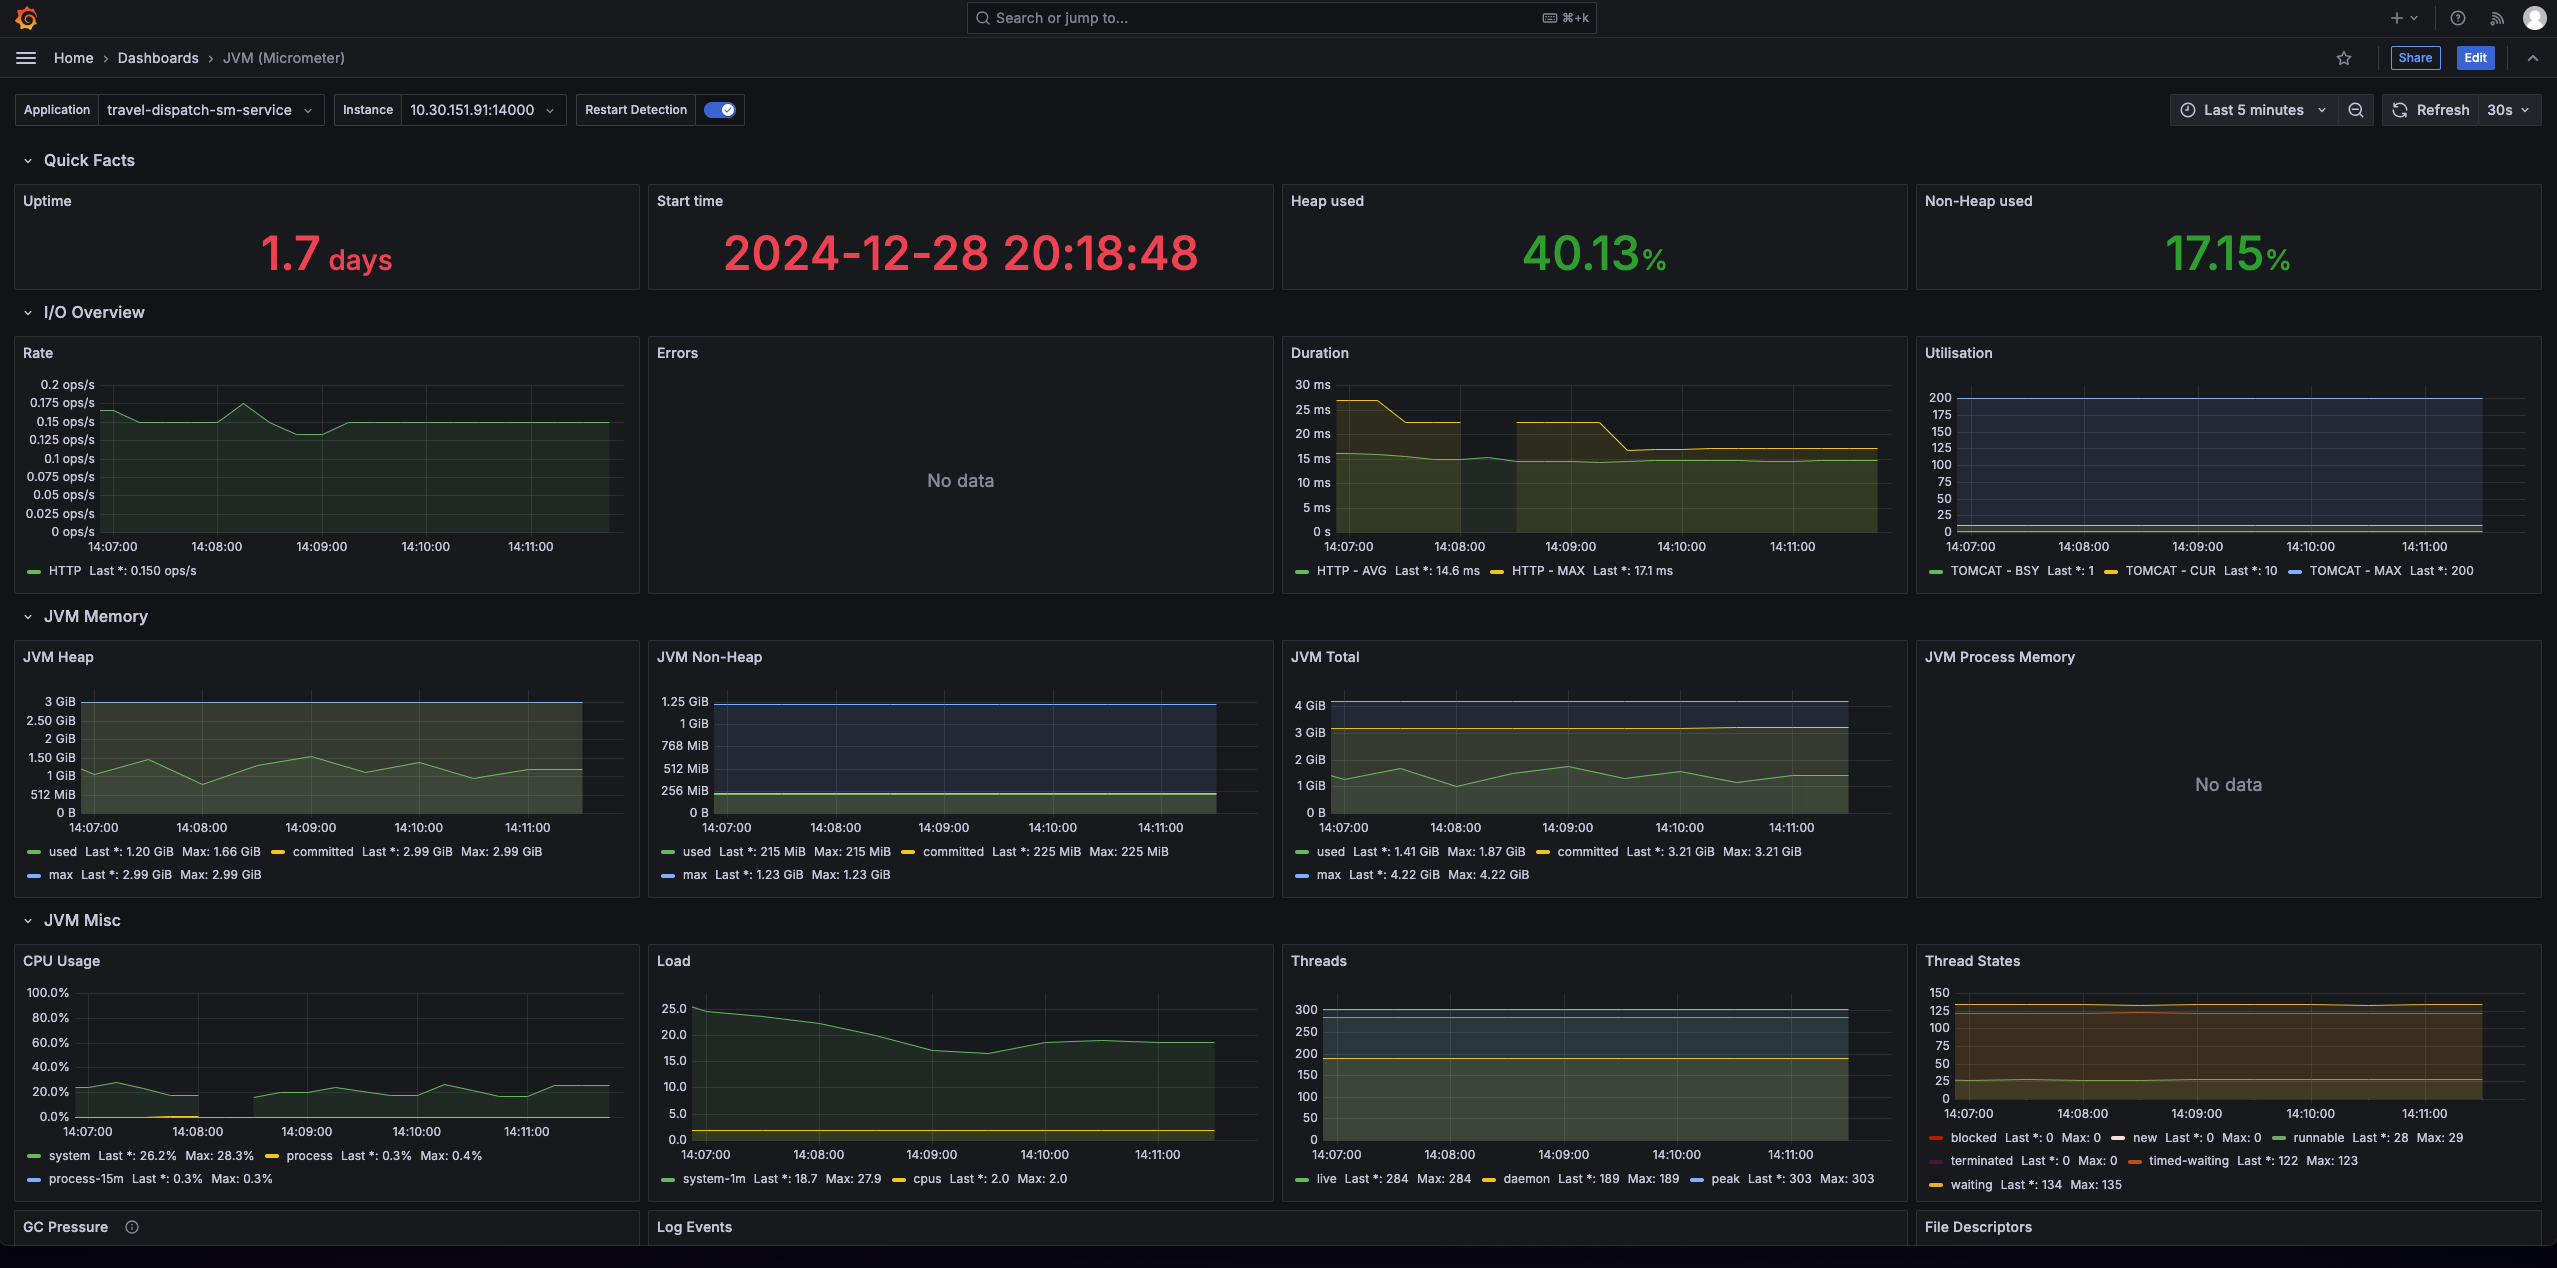Click the zoom out time range icon

point(2355,110)
